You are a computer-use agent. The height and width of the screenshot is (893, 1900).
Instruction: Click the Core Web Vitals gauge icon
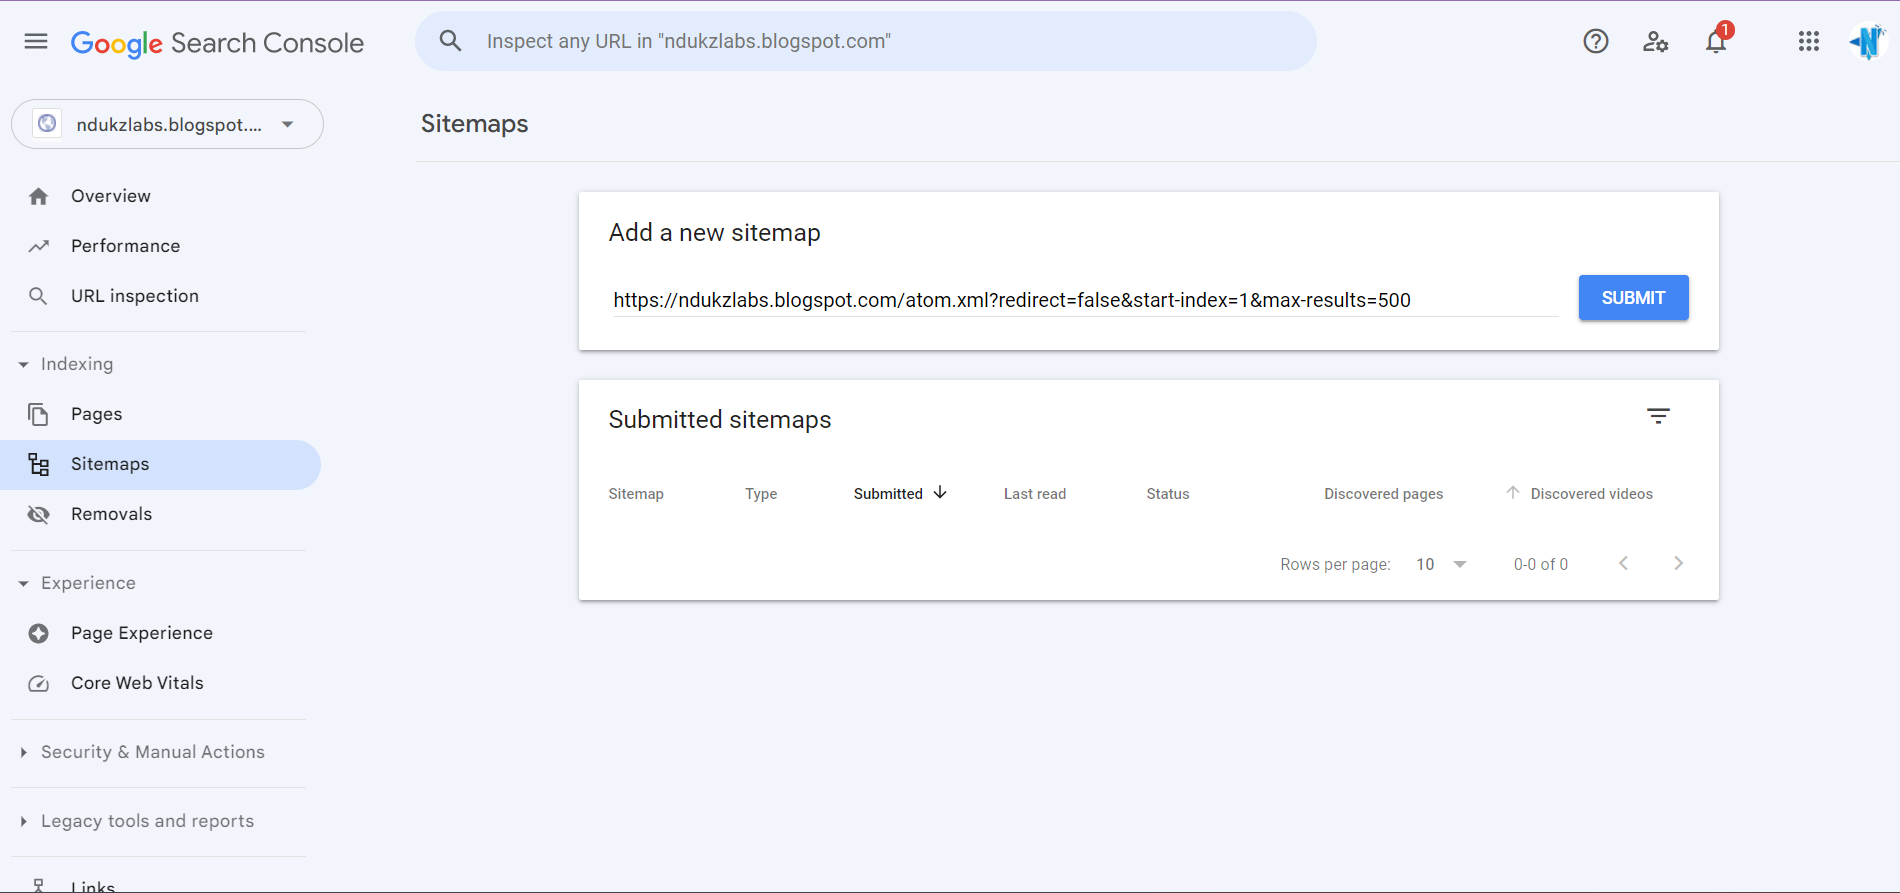pos(39,683)
